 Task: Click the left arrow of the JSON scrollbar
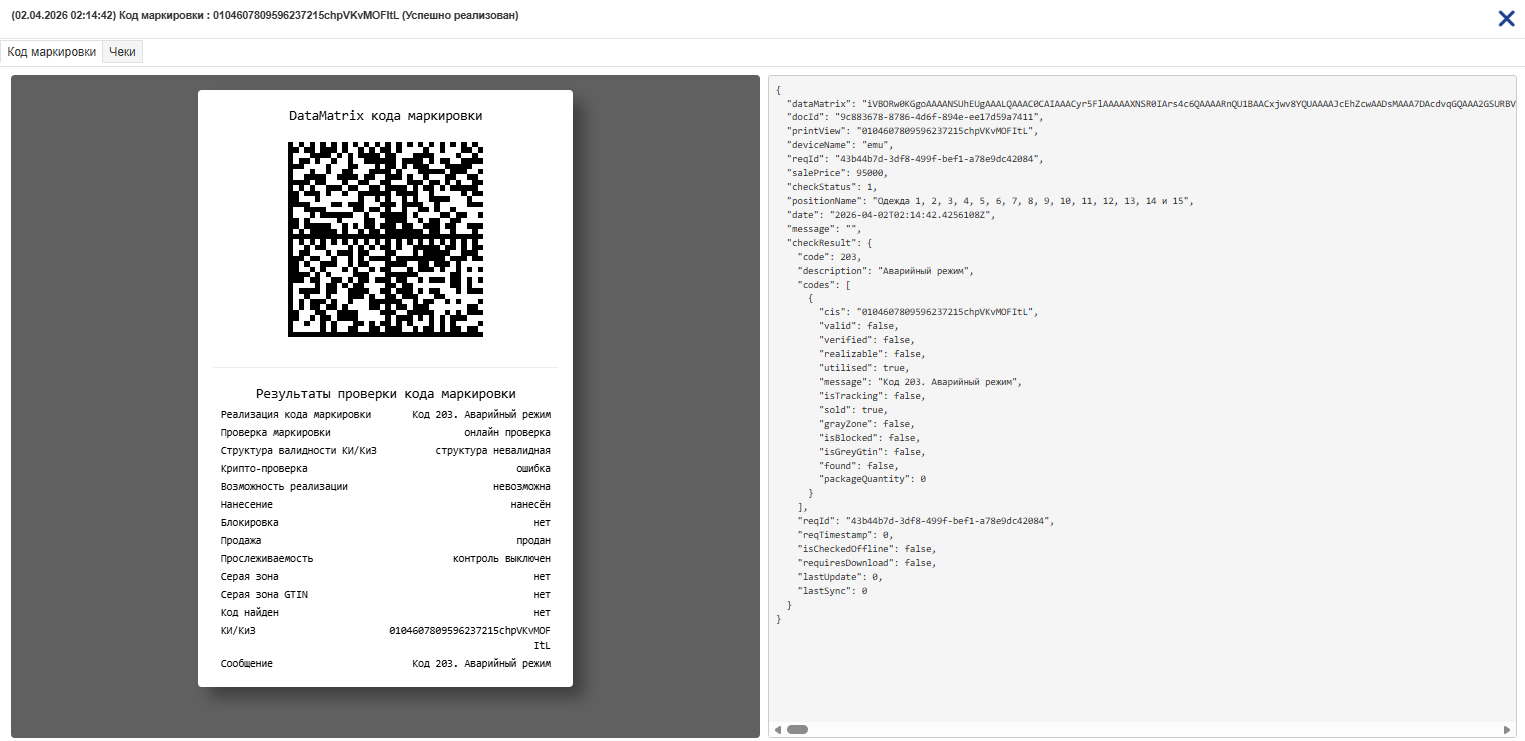point(777,729)
